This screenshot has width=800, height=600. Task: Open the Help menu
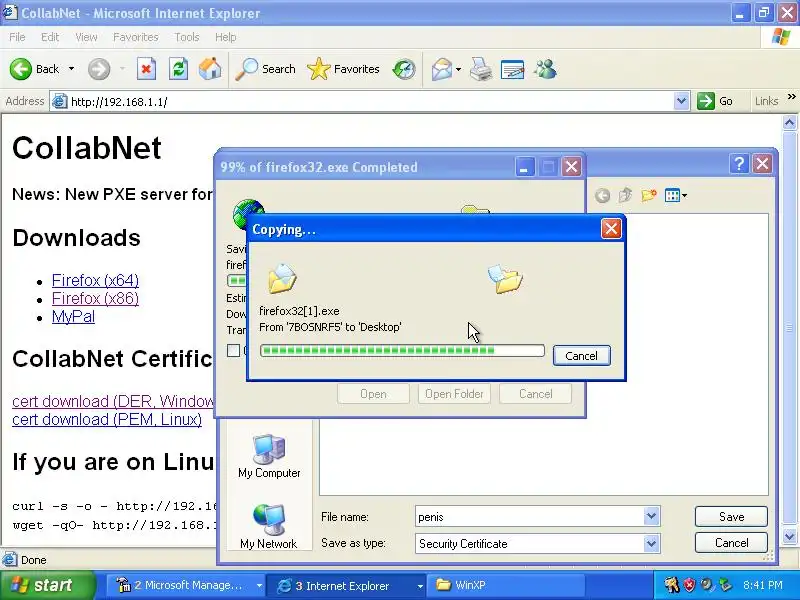click(226, 37)
